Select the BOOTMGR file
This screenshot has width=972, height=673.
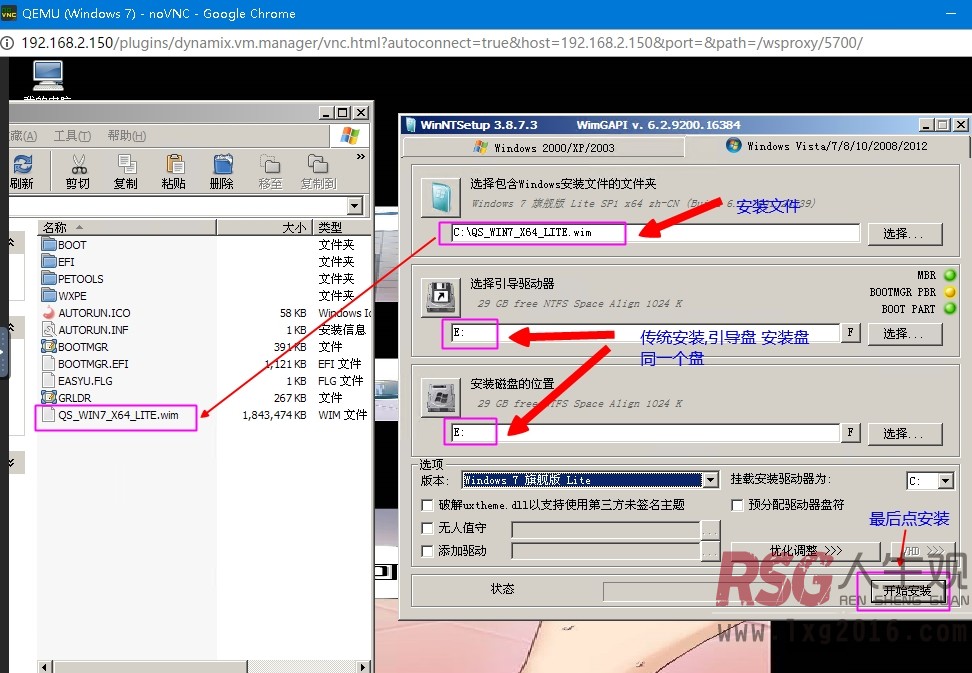click(75, 347)
